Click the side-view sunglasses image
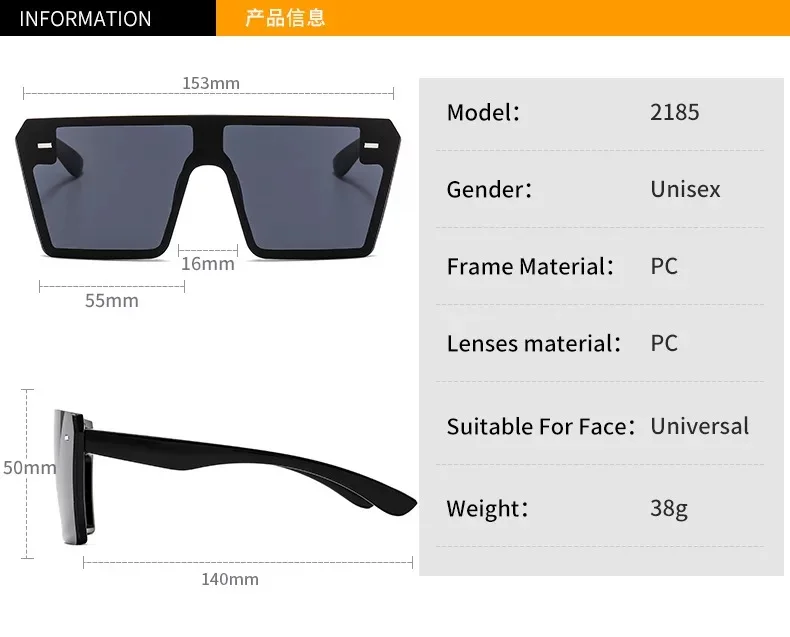The height and width of the screenshot is (637, 790). click(235, 477)
